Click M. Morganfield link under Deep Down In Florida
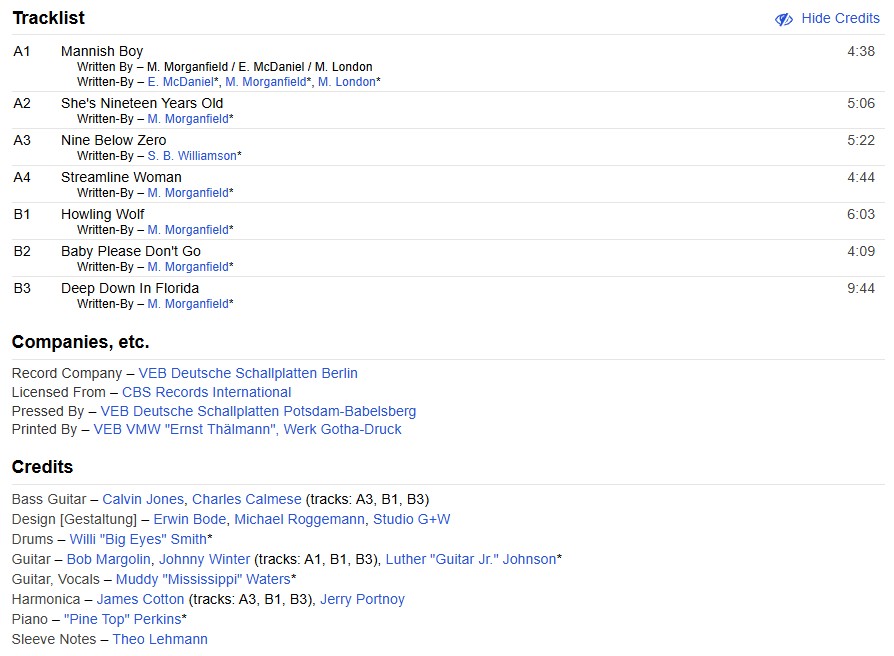 (x=188, y=304)
